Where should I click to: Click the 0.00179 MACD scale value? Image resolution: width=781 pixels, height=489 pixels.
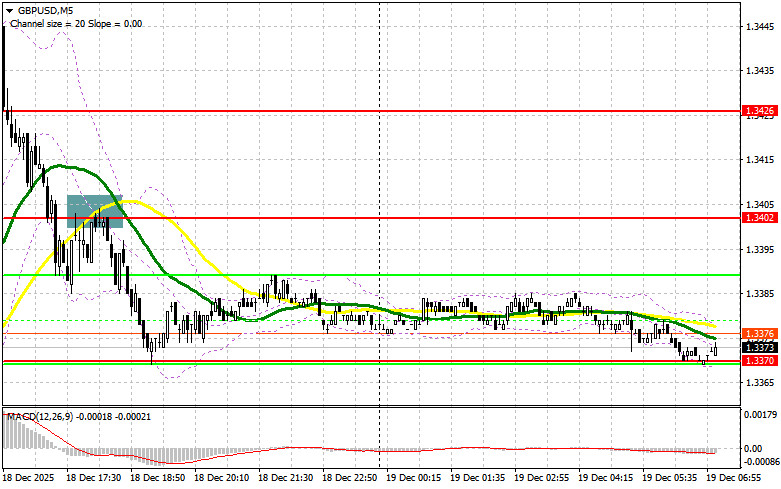(758, 413)
